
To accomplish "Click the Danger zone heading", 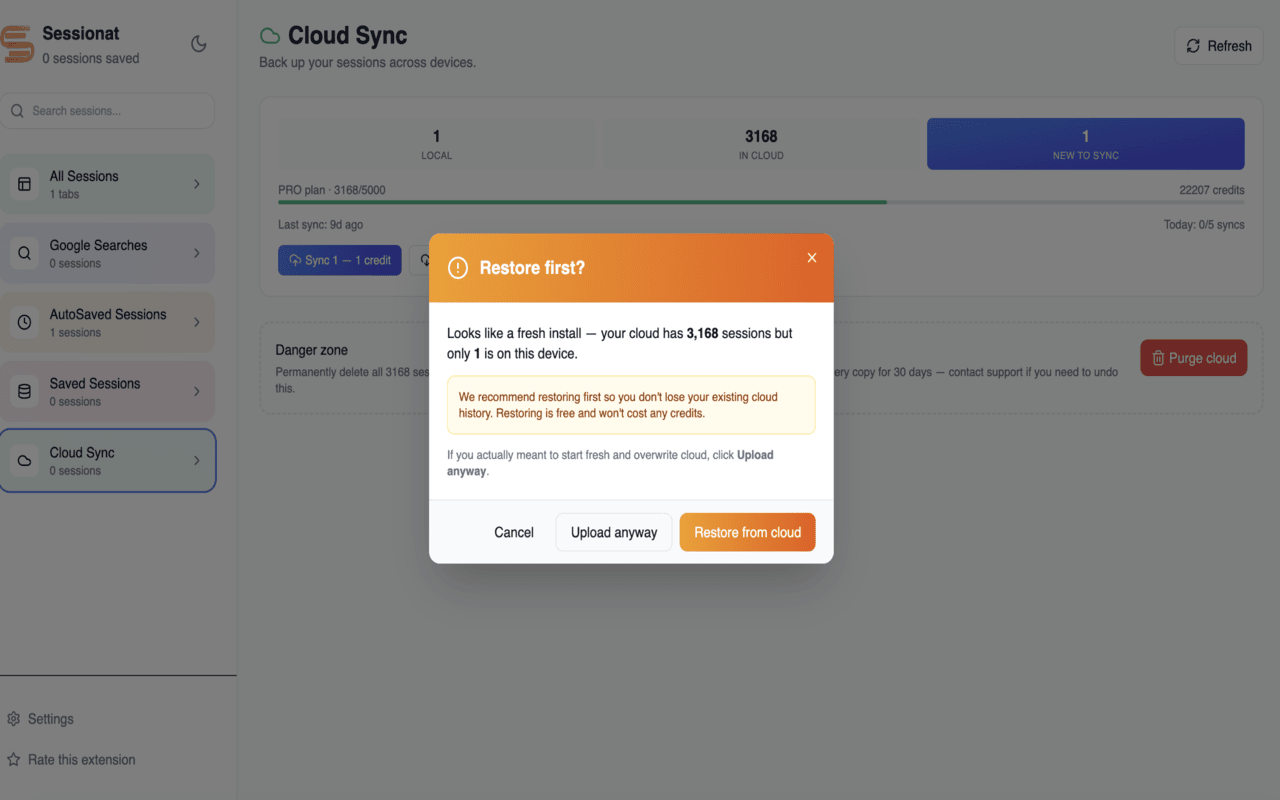I will coord(312,350).
